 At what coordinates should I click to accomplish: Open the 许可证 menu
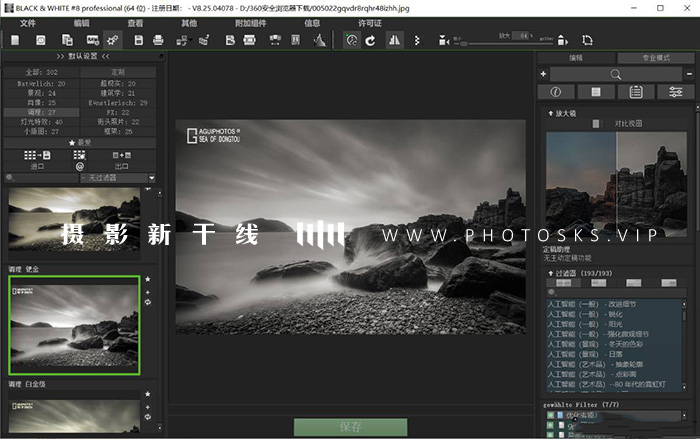370,23
